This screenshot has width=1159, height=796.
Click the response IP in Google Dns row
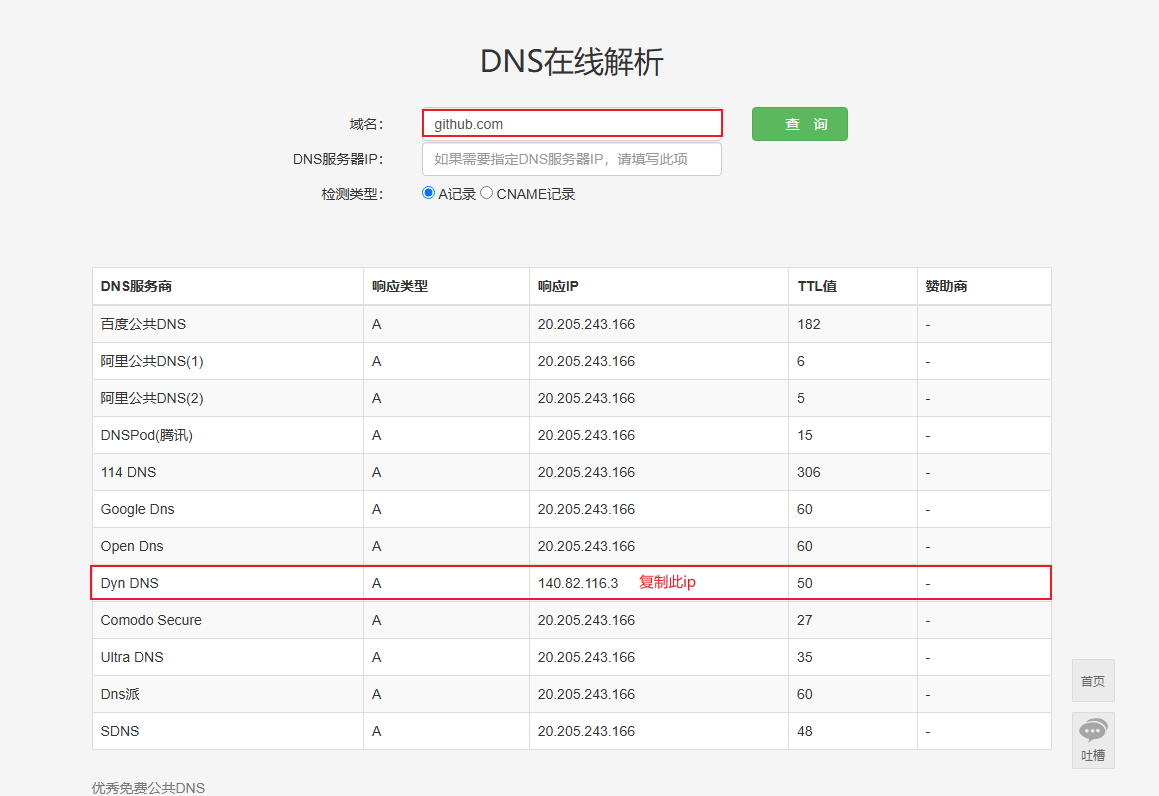586,509
